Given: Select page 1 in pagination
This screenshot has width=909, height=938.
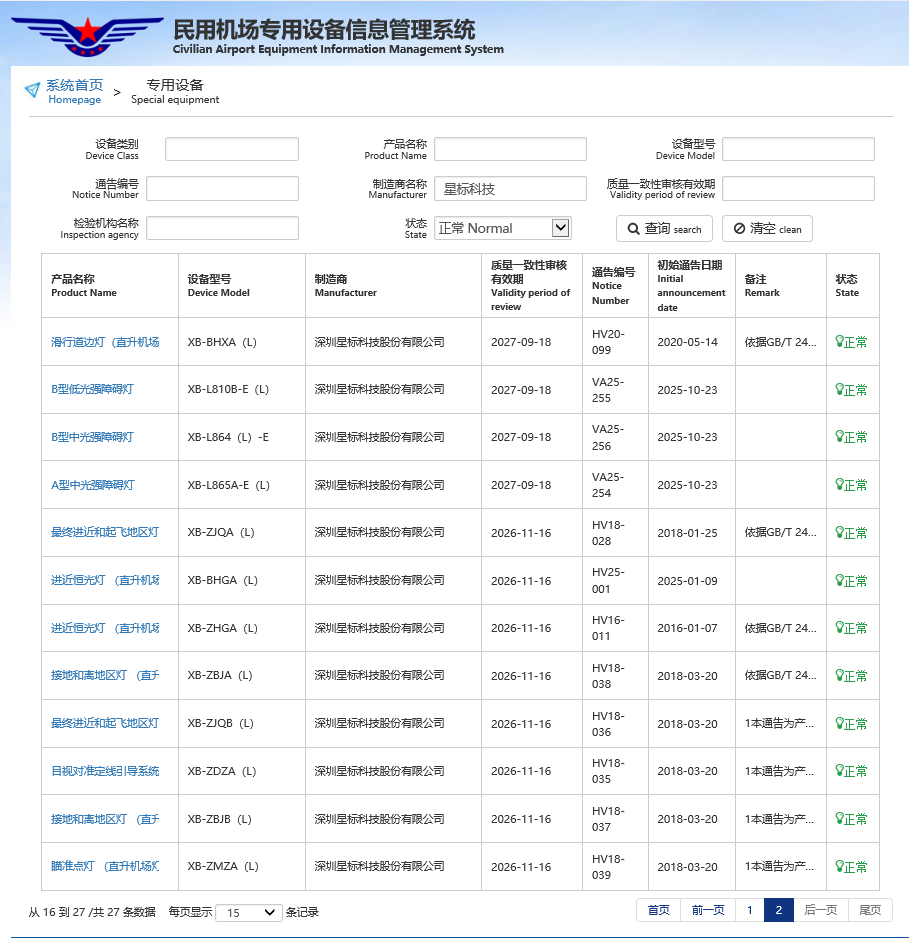Looking at the screenshot, I should coord(750,910).
